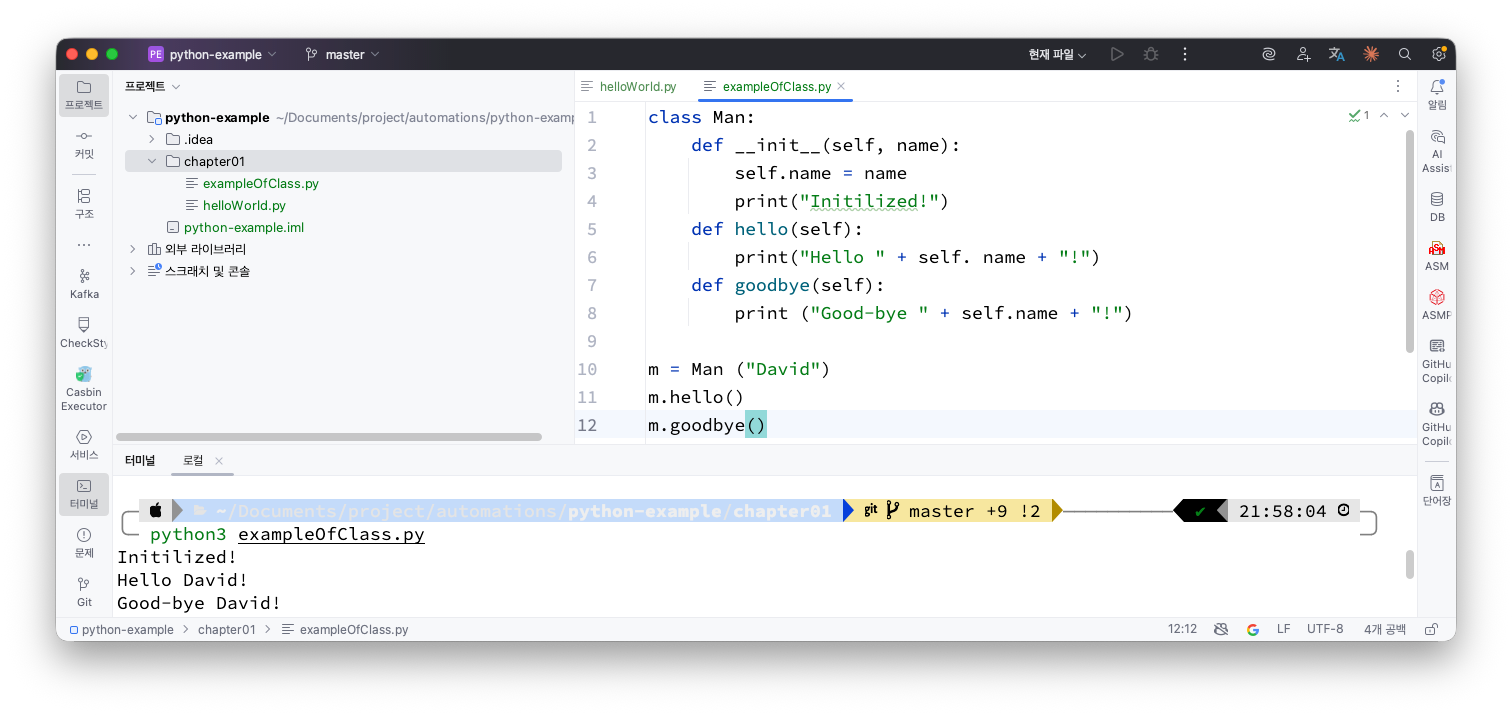Screen dimensions: 1512x715
Task: Expand the .idea folder
Action: pyautogui.click(x=152, y=139)
